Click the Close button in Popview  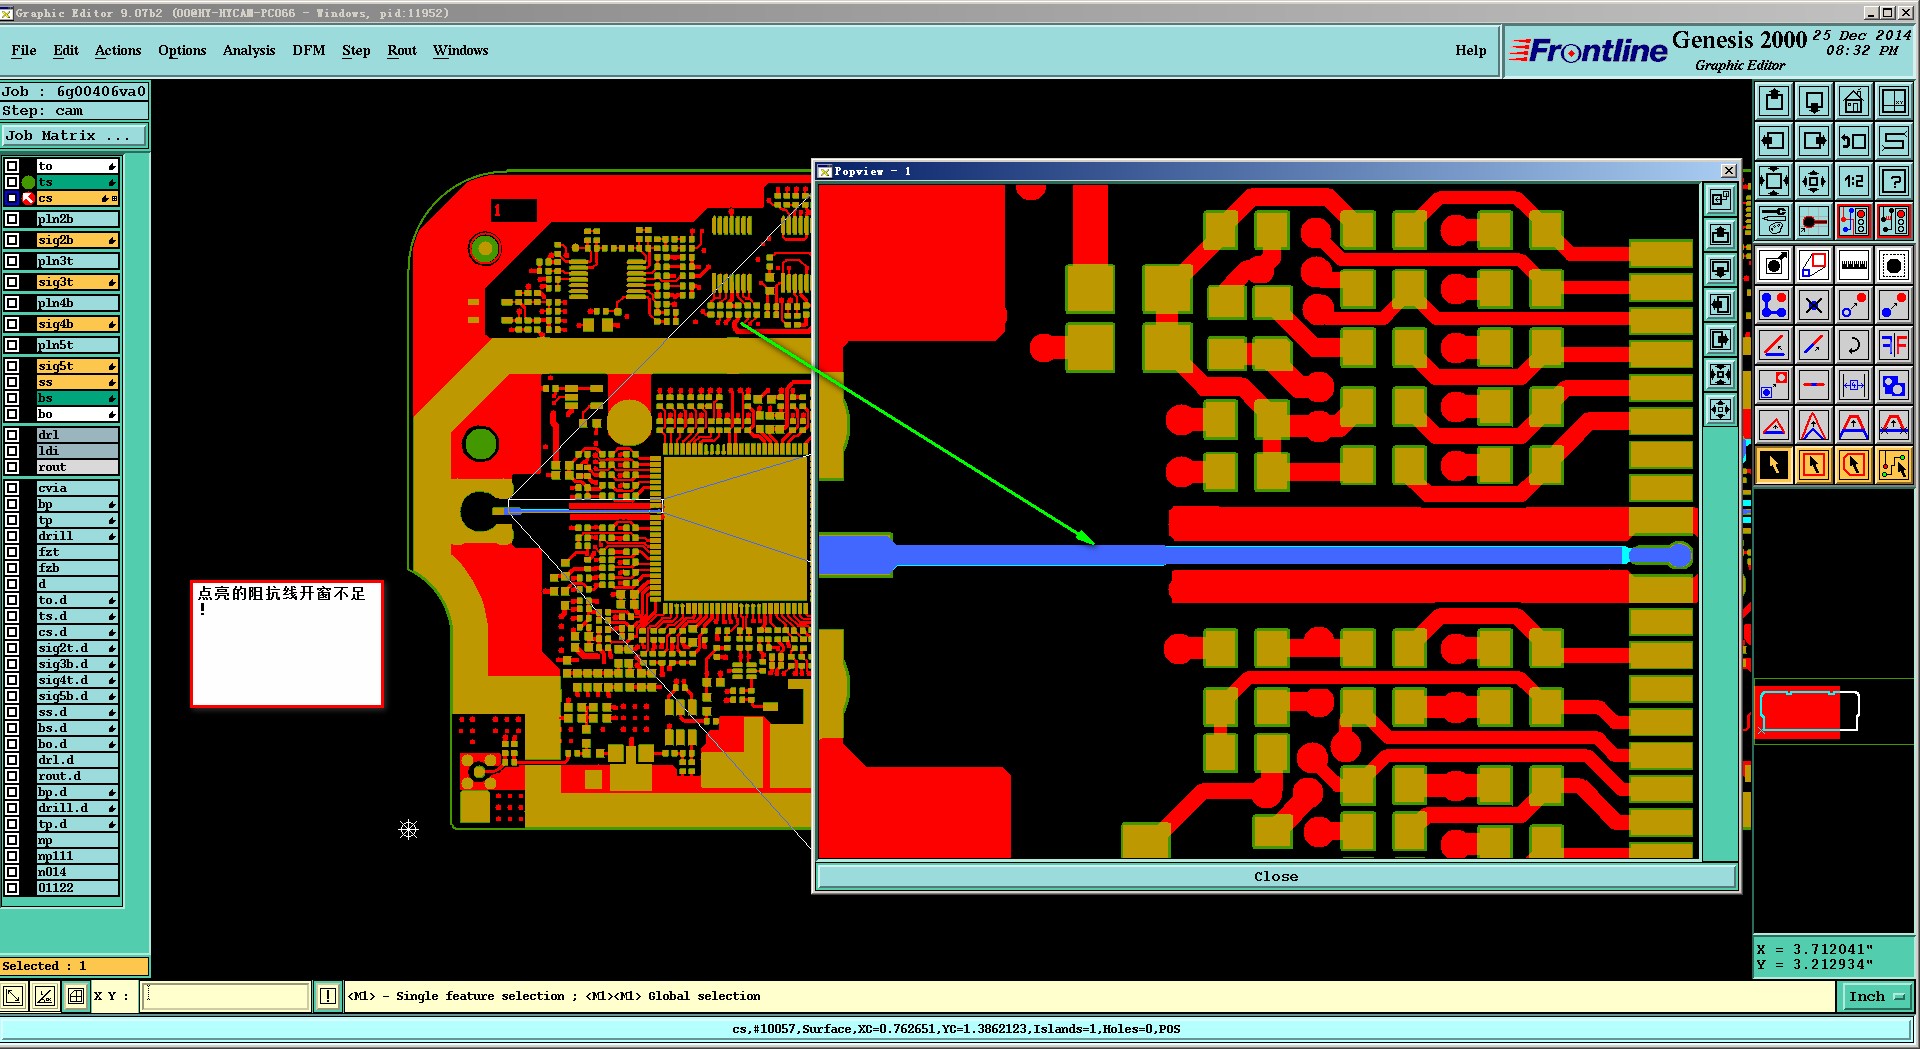click(x=1276, y=876)
